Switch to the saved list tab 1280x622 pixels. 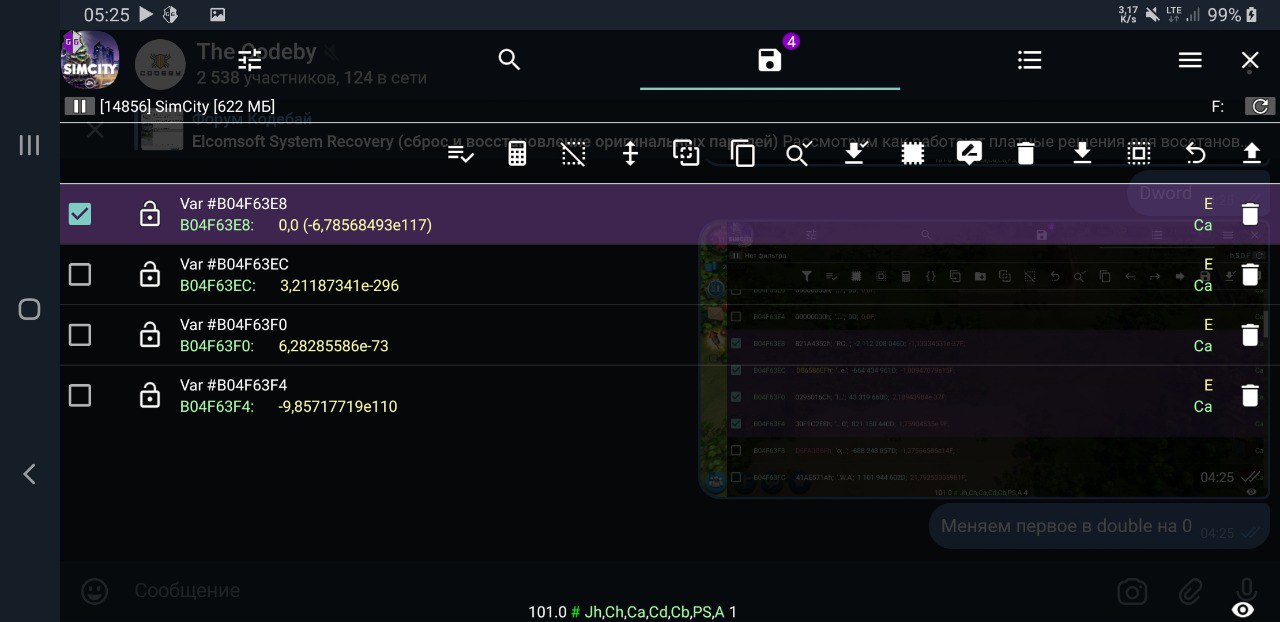(x=770, y=60)
